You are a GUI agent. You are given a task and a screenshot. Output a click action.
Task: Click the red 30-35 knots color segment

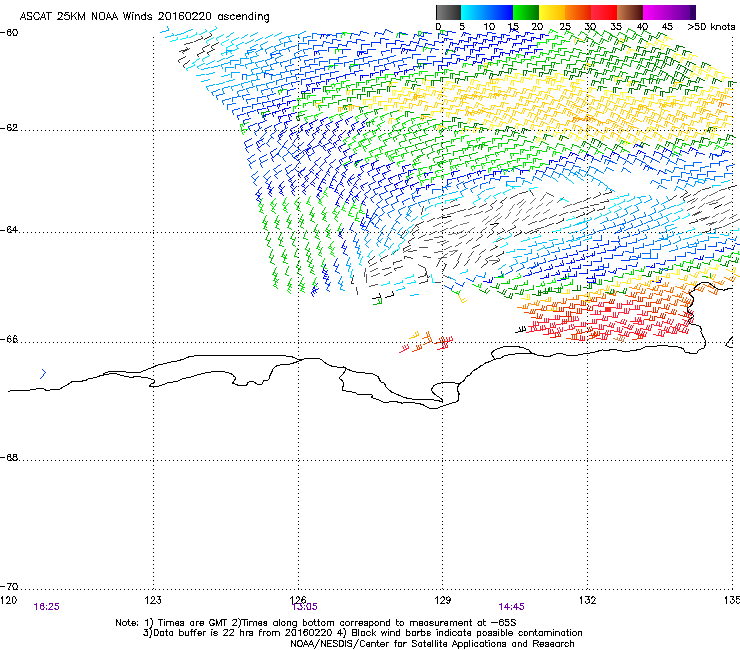tap(604, 12)
